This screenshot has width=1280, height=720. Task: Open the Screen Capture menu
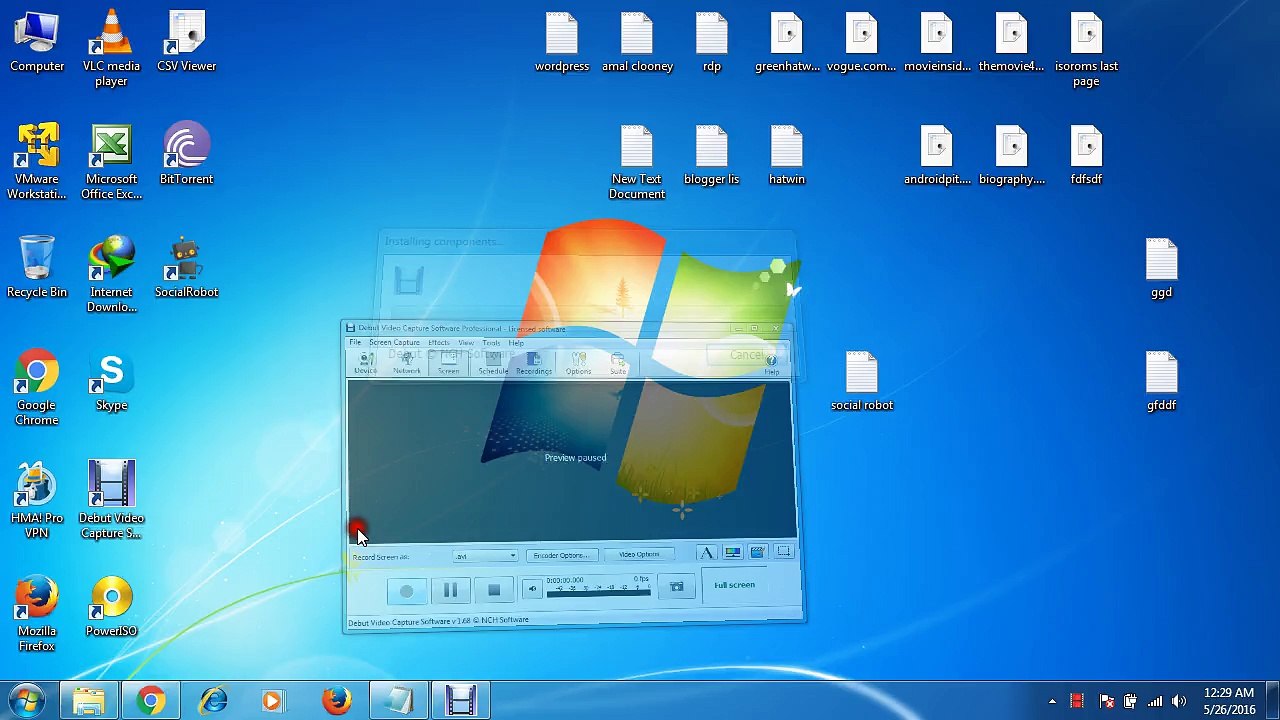394,342
